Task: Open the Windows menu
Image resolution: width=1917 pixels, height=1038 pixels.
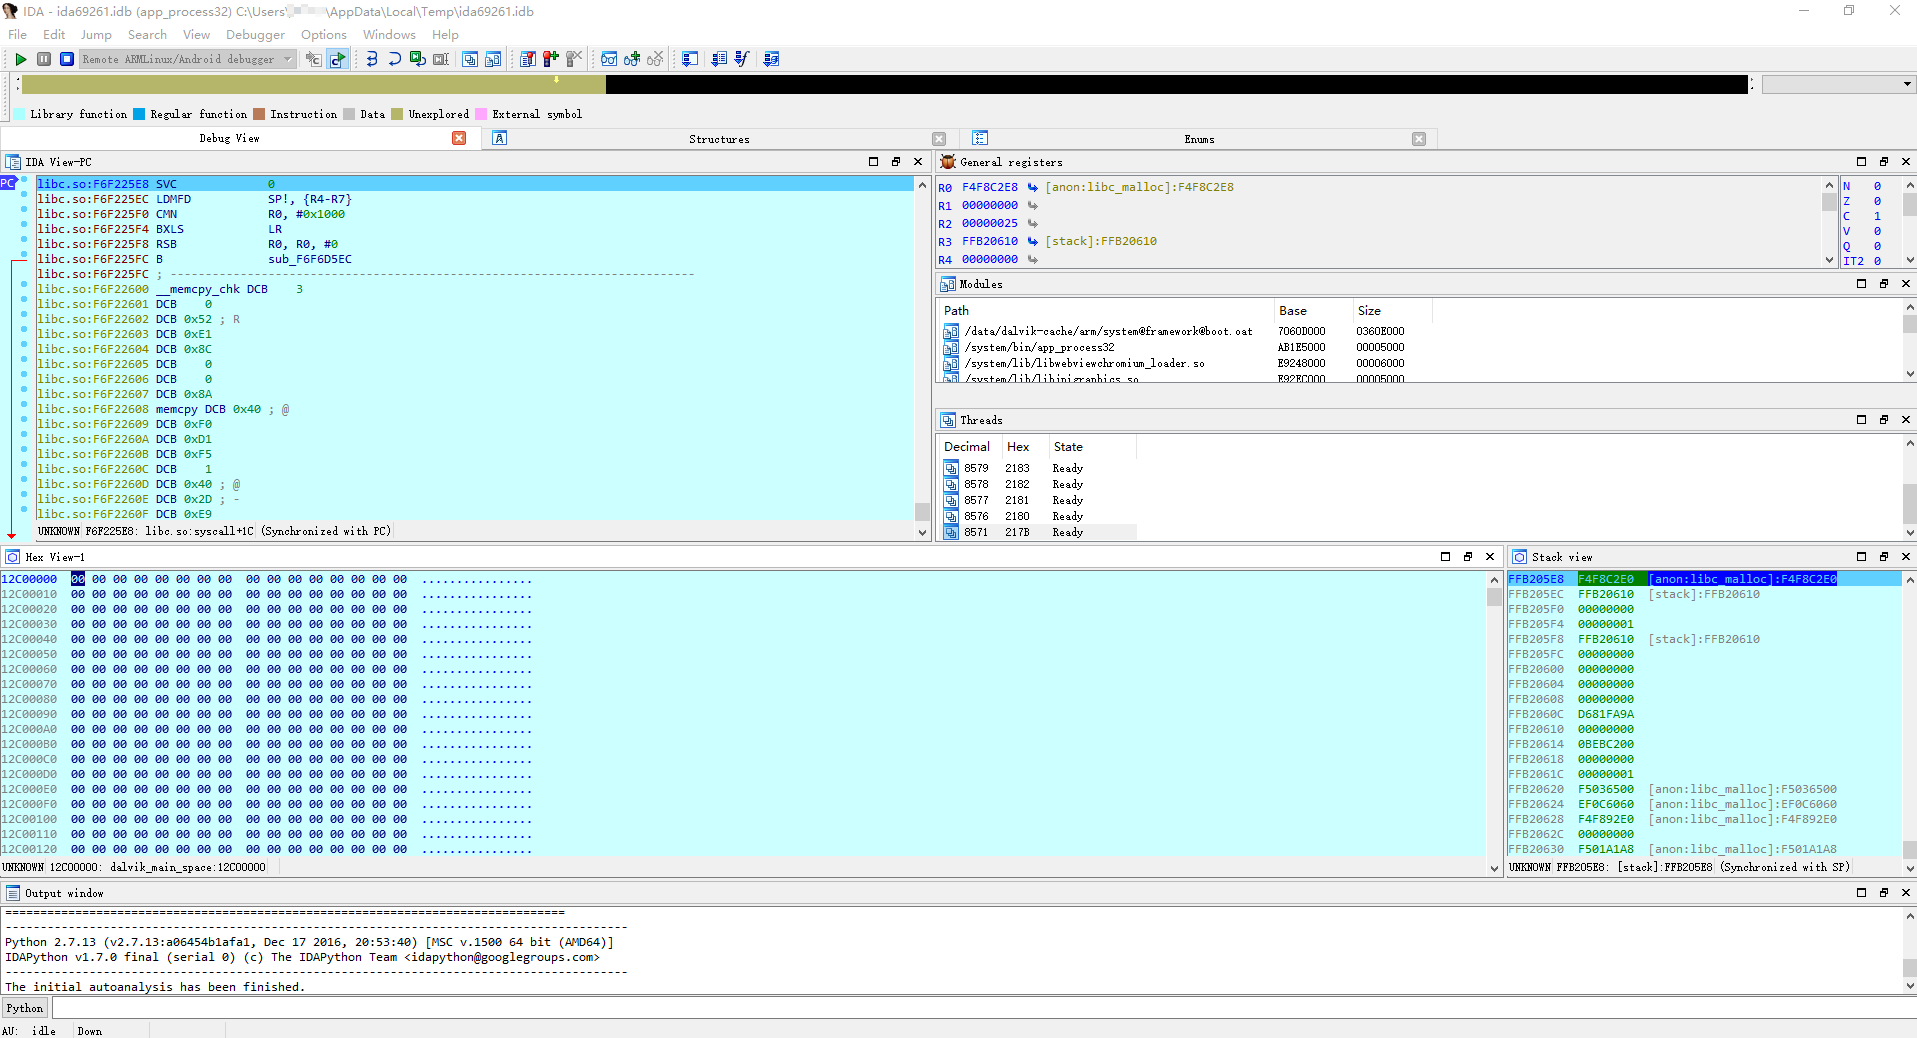Action: [389, 34]
